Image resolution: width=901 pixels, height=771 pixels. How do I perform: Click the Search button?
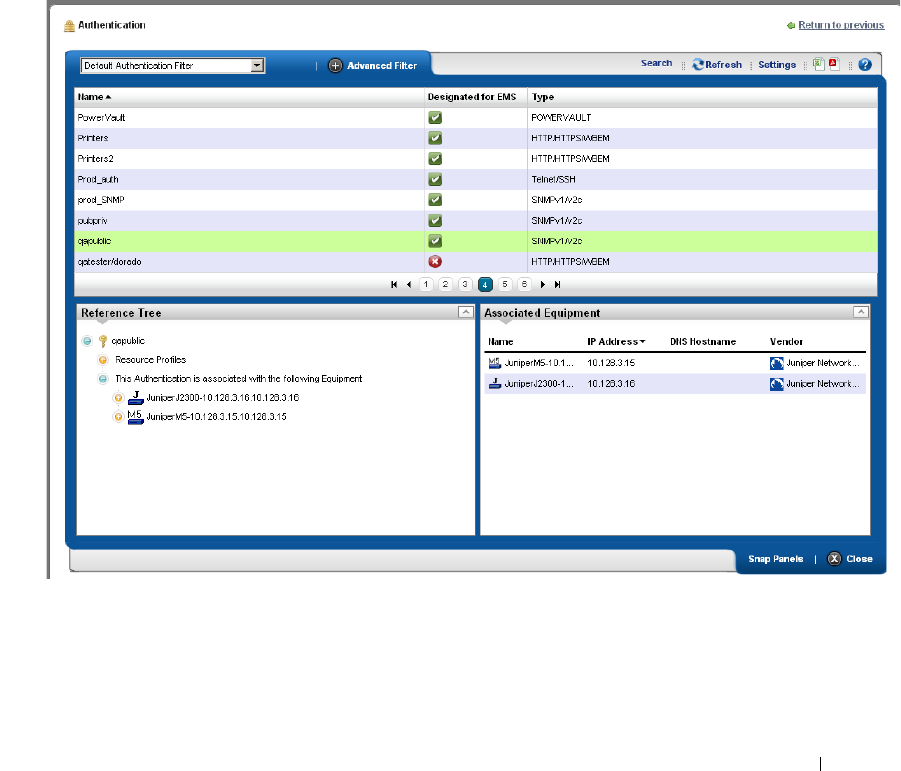(x=656, y=63)
